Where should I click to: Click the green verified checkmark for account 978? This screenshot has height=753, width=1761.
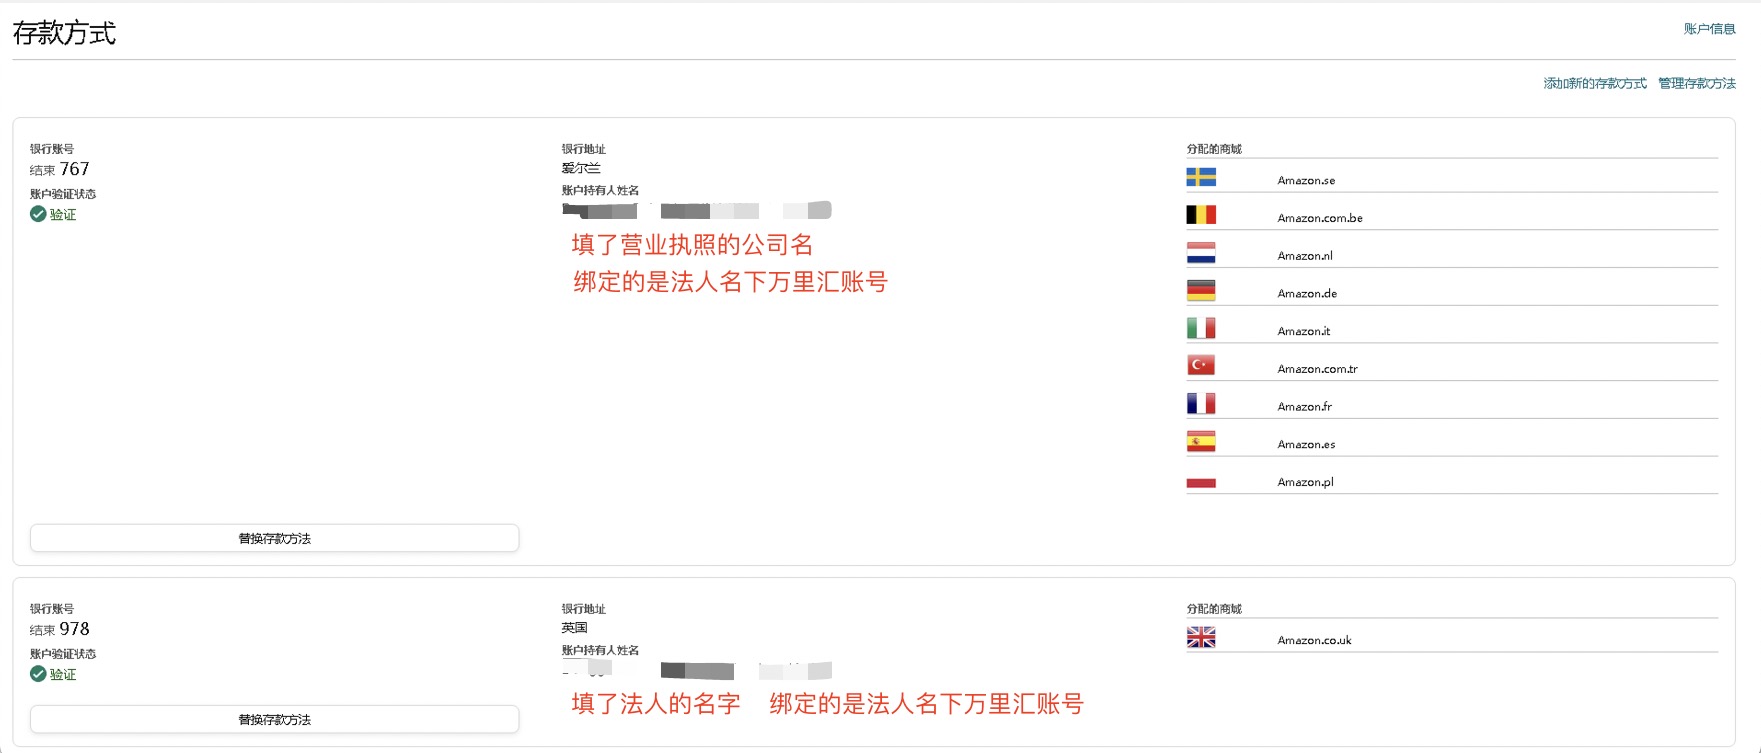(38, 674)
